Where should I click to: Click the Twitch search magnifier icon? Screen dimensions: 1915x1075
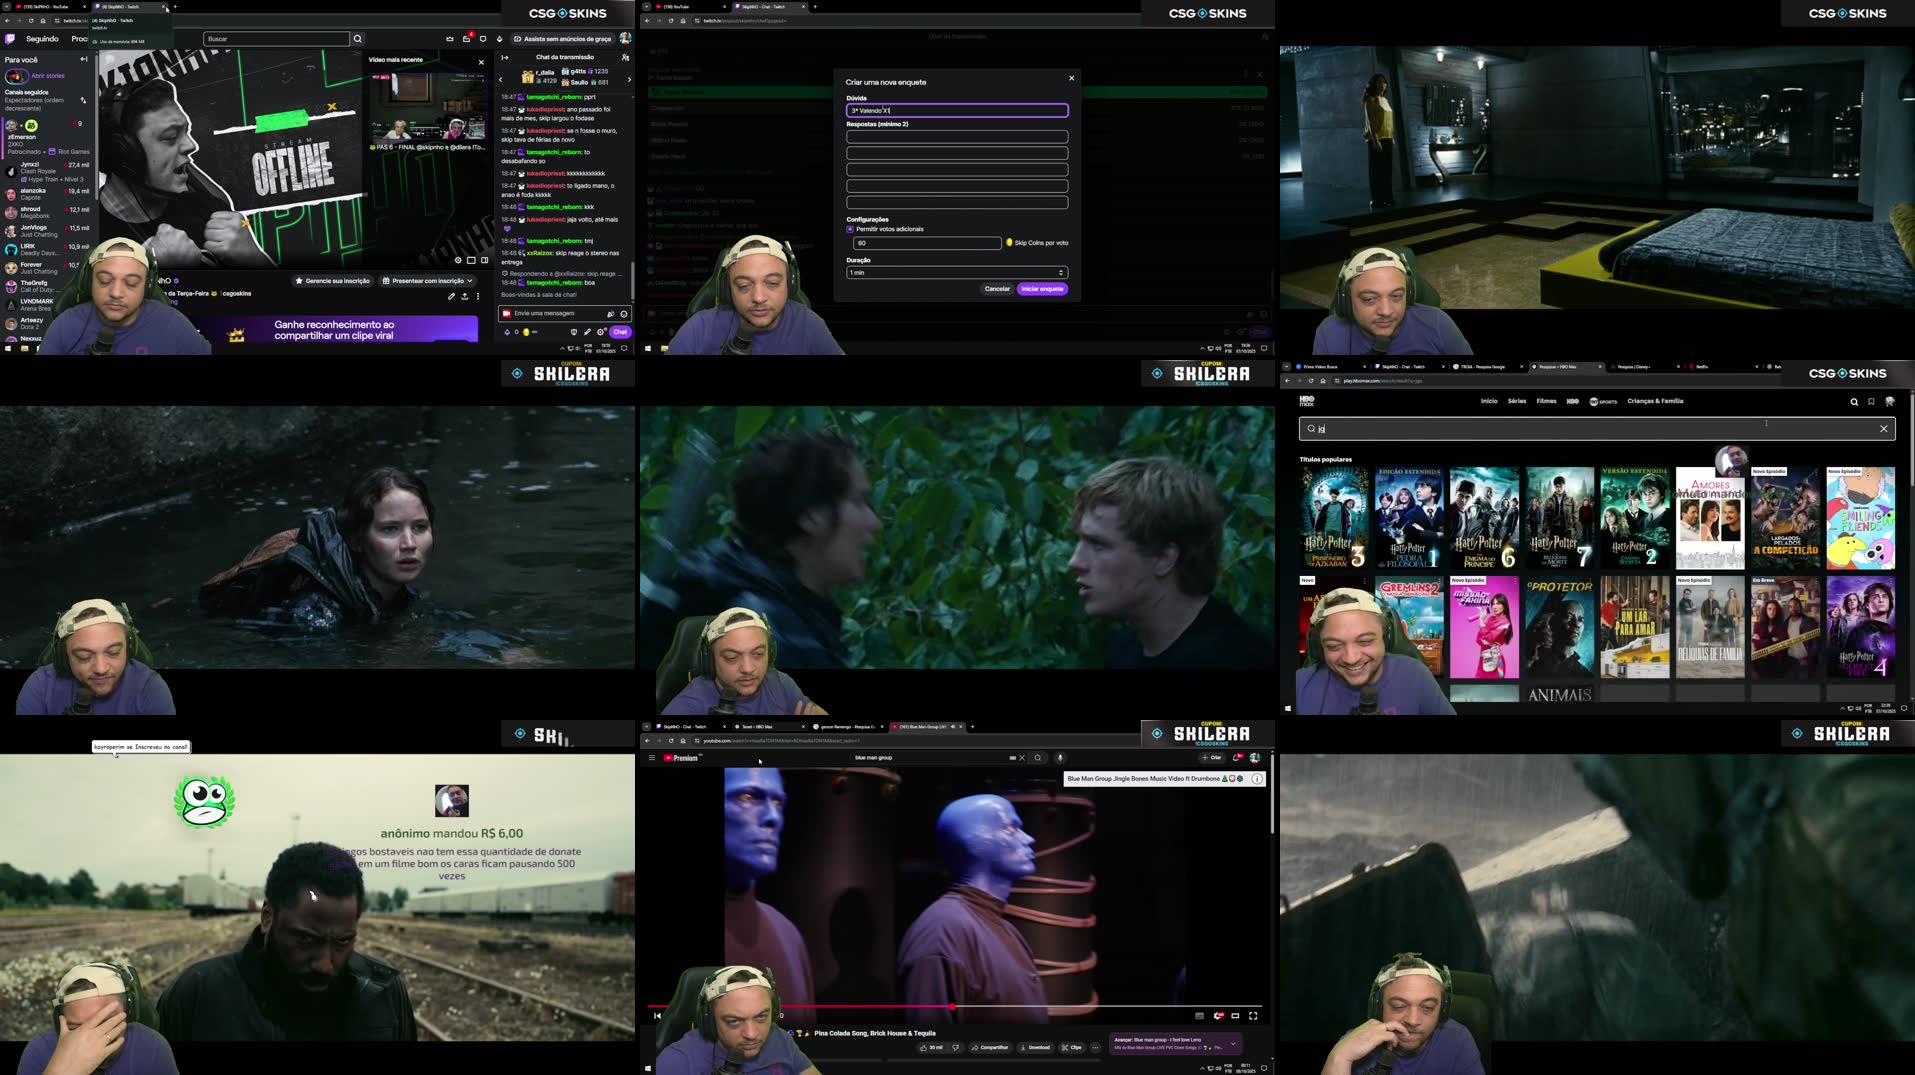(357, 39)
